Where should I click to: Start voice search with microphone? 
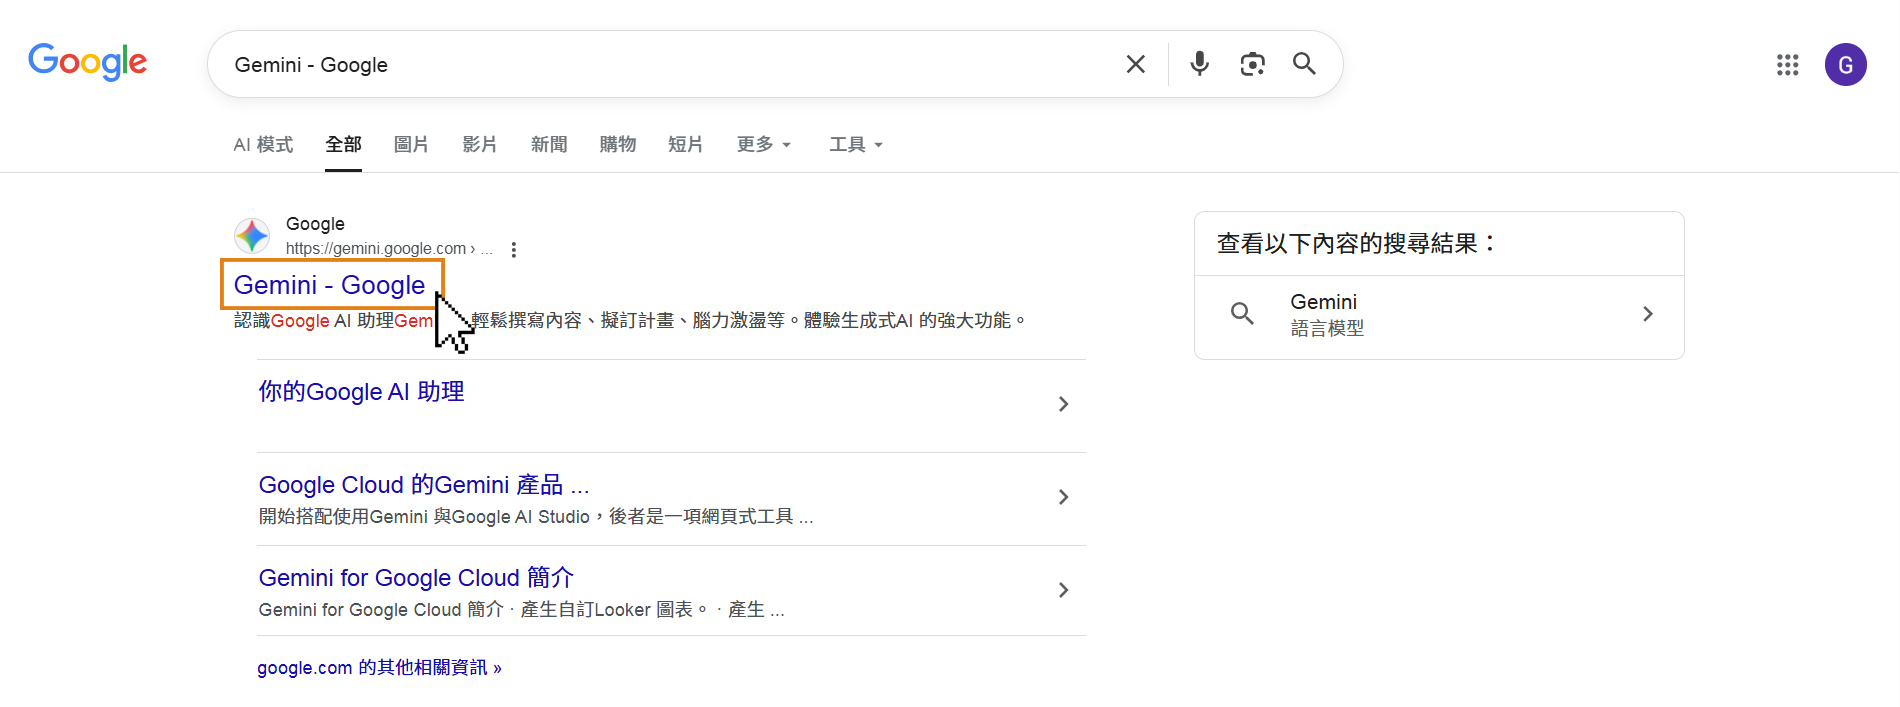[x=1199, y=64]
